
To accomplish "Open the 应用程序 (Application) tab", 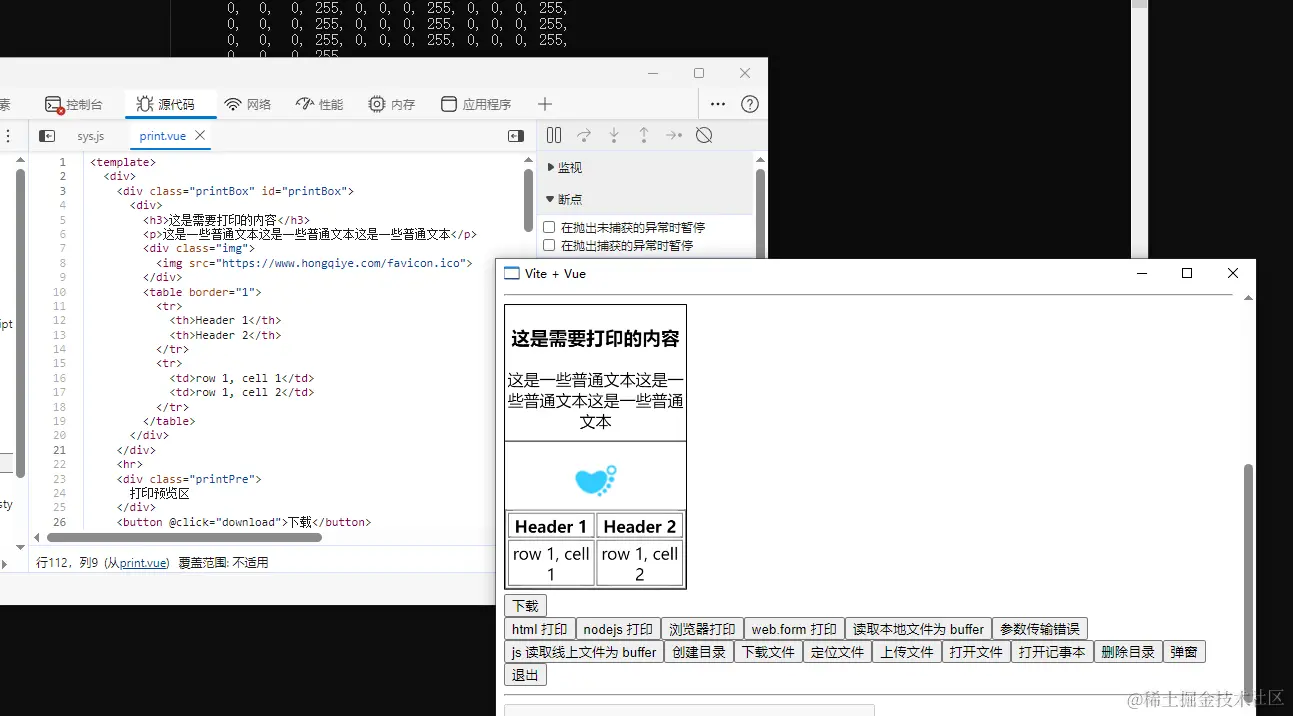I will tap(476, 104).
